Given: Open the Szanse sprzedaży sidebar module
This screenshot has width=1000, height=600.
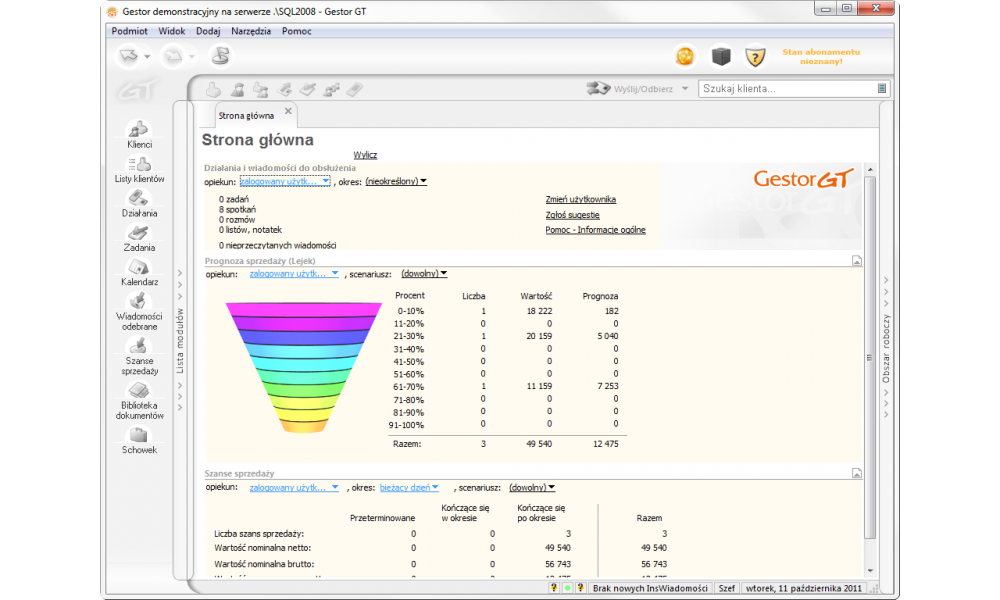Looking at the screenshot, I should point(139,356).
